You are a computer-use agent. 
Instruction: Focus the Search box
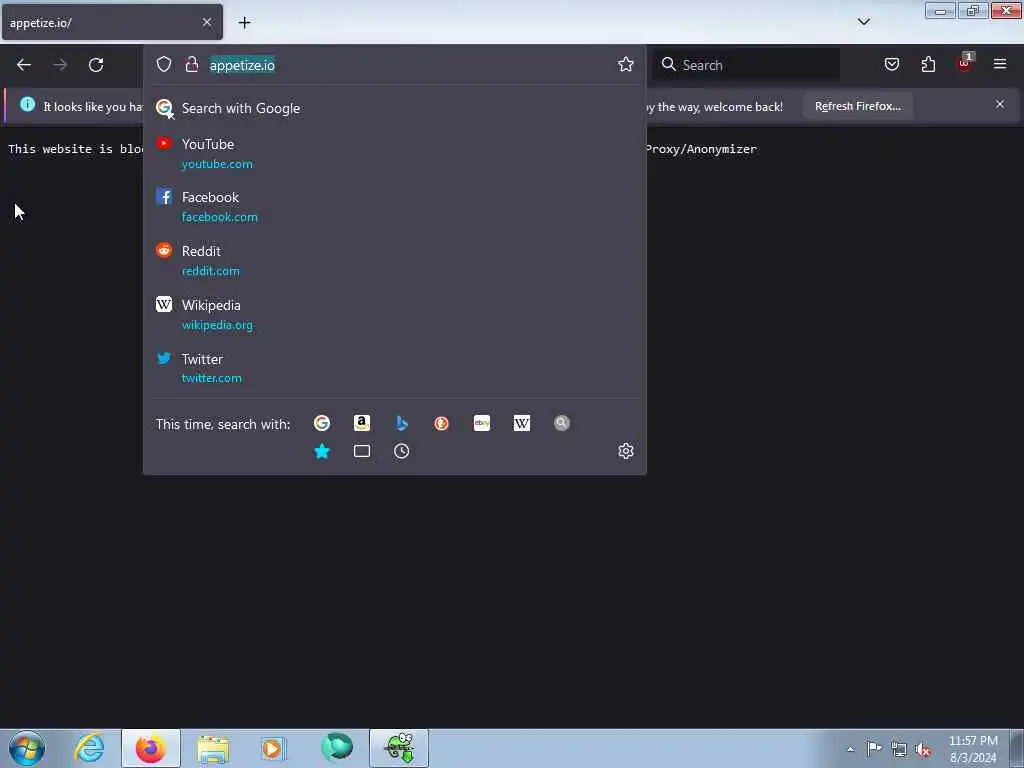[x=746, y=65]
